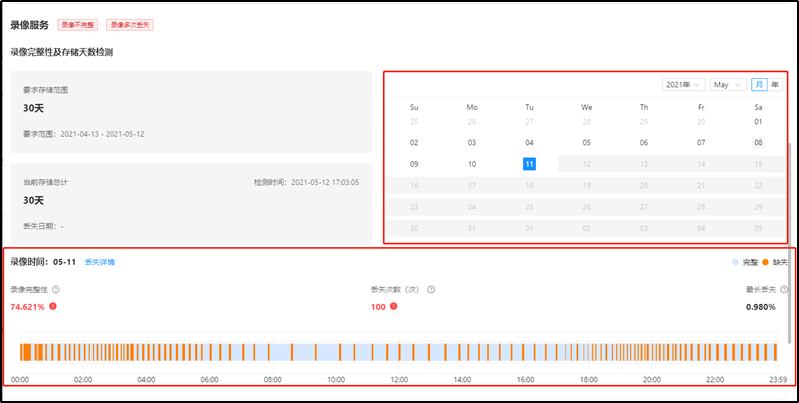Click the recording timeline bar at 10:00
The width and height of the screenshot is (799, 403).
(336, 352)
